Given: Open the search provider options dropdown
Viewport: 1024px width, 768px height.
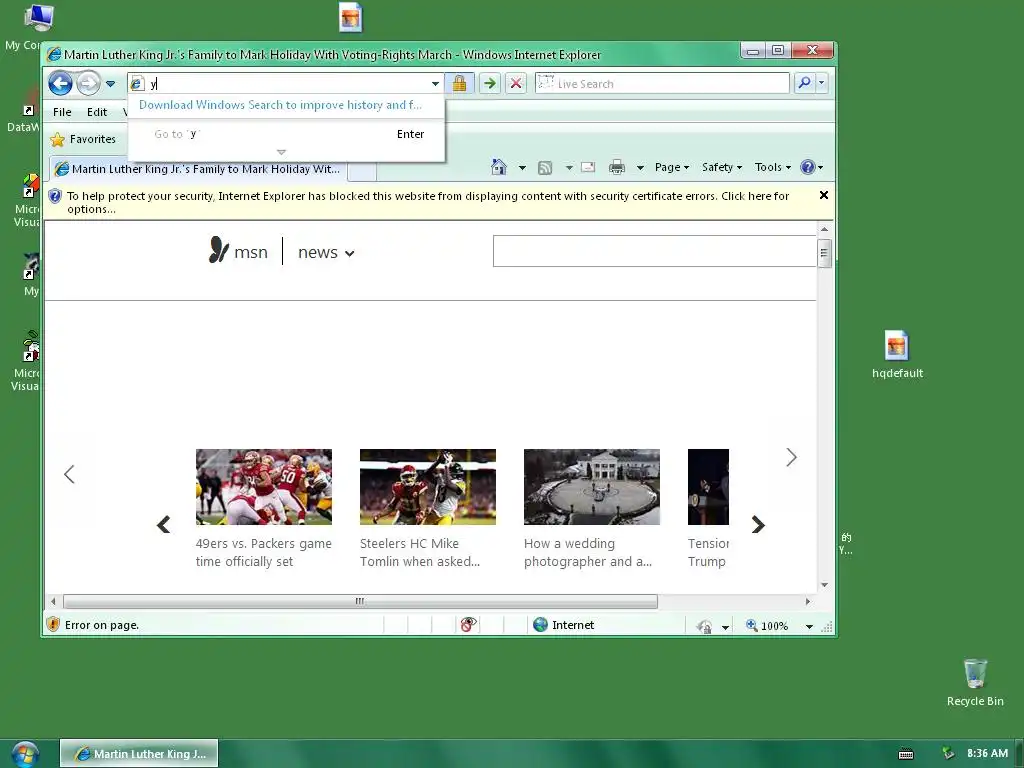Looking at the screenshot, I should (822, 83).
